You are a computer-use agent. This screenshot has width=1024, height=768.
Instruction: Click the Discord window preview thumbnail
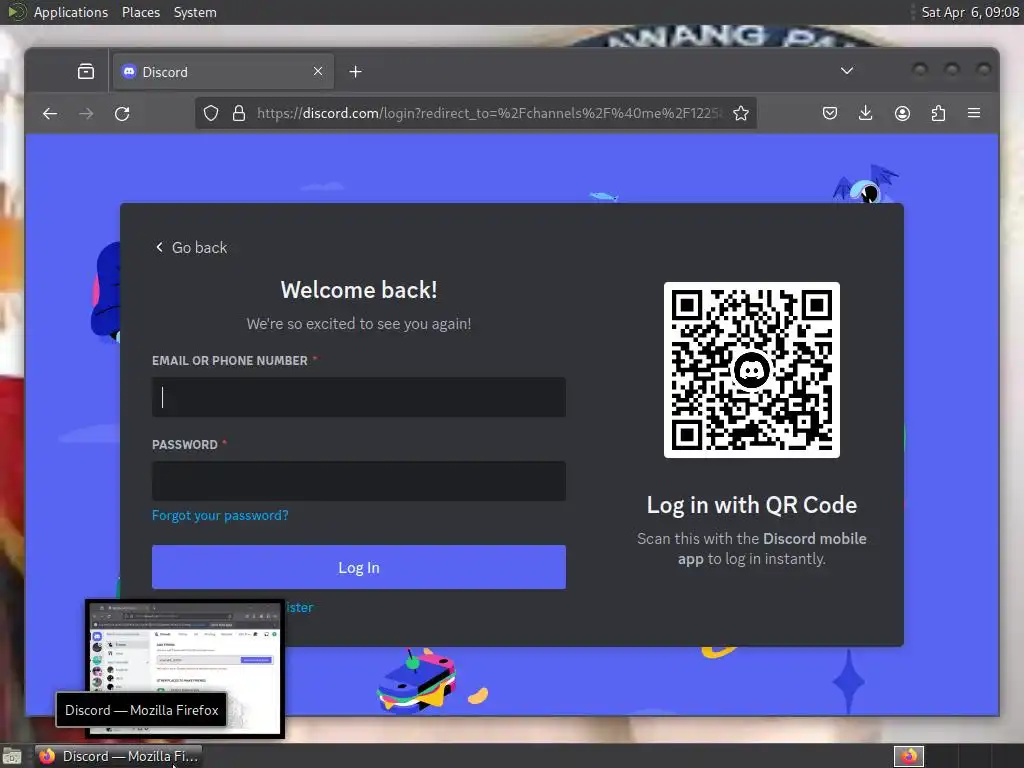click(185, 669)
